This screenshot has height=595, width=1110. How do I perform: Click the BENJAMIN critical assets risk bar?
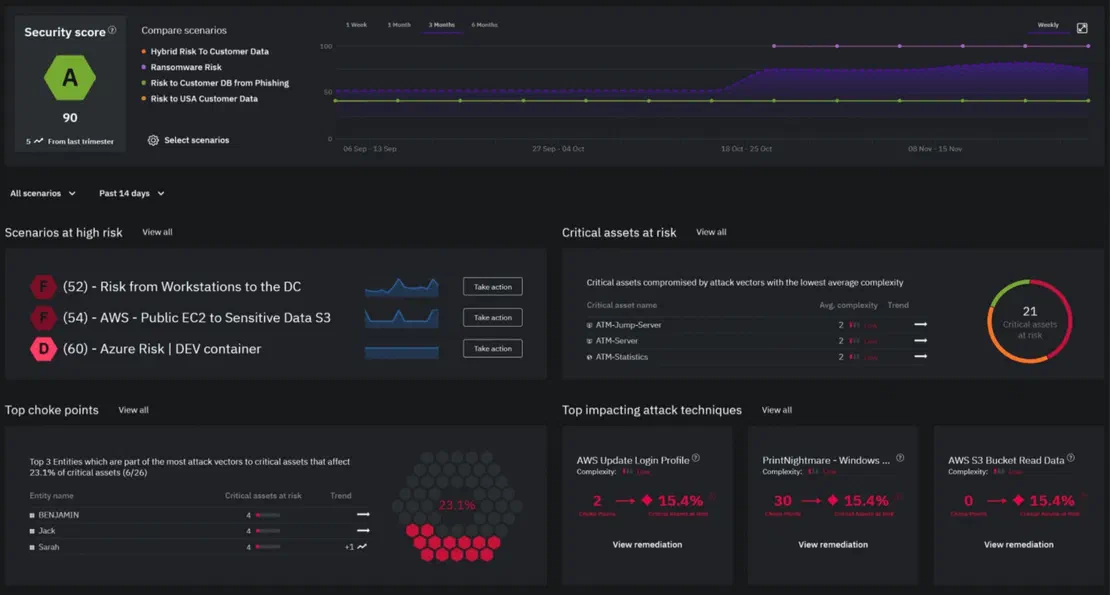tap(268, 515)
